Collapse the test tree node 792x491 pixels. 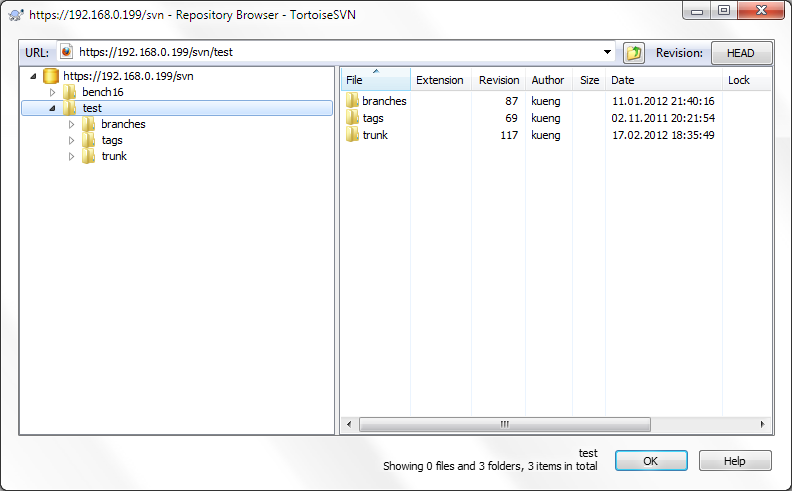(52, 108)
